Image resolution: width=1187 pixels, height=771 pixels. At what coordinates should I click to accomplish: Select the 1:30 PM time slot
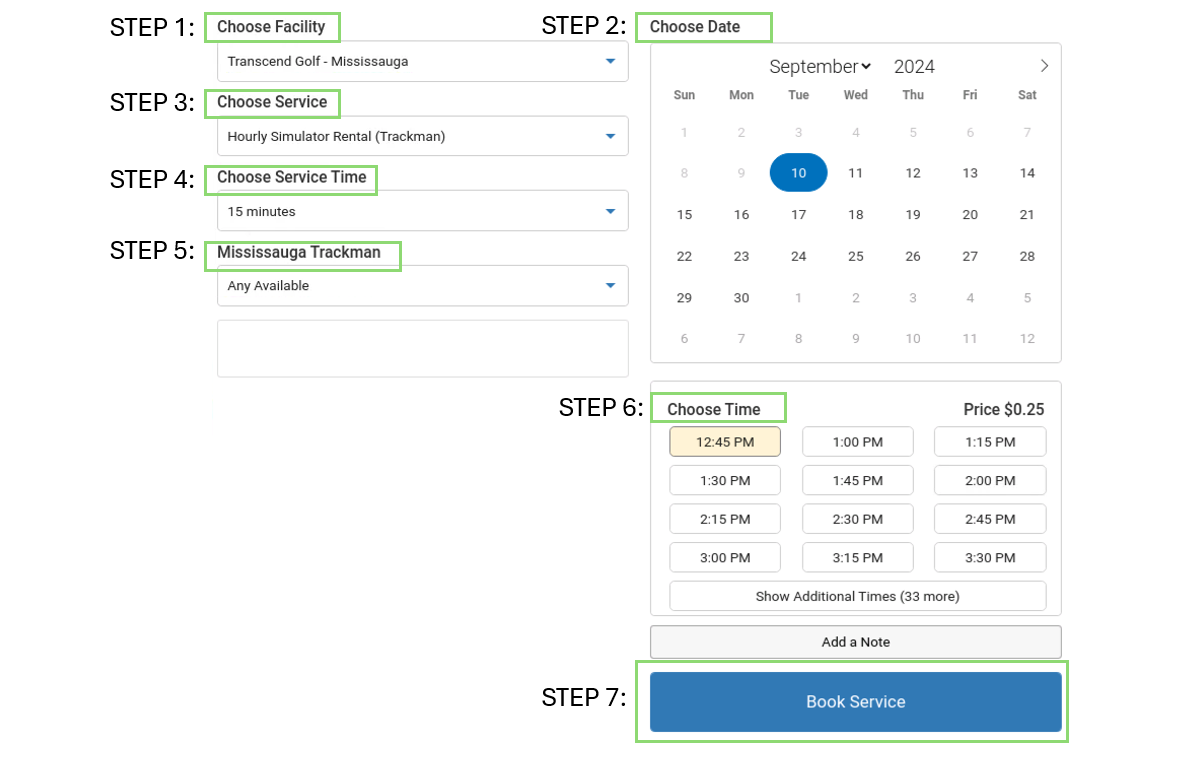[724, 480]
